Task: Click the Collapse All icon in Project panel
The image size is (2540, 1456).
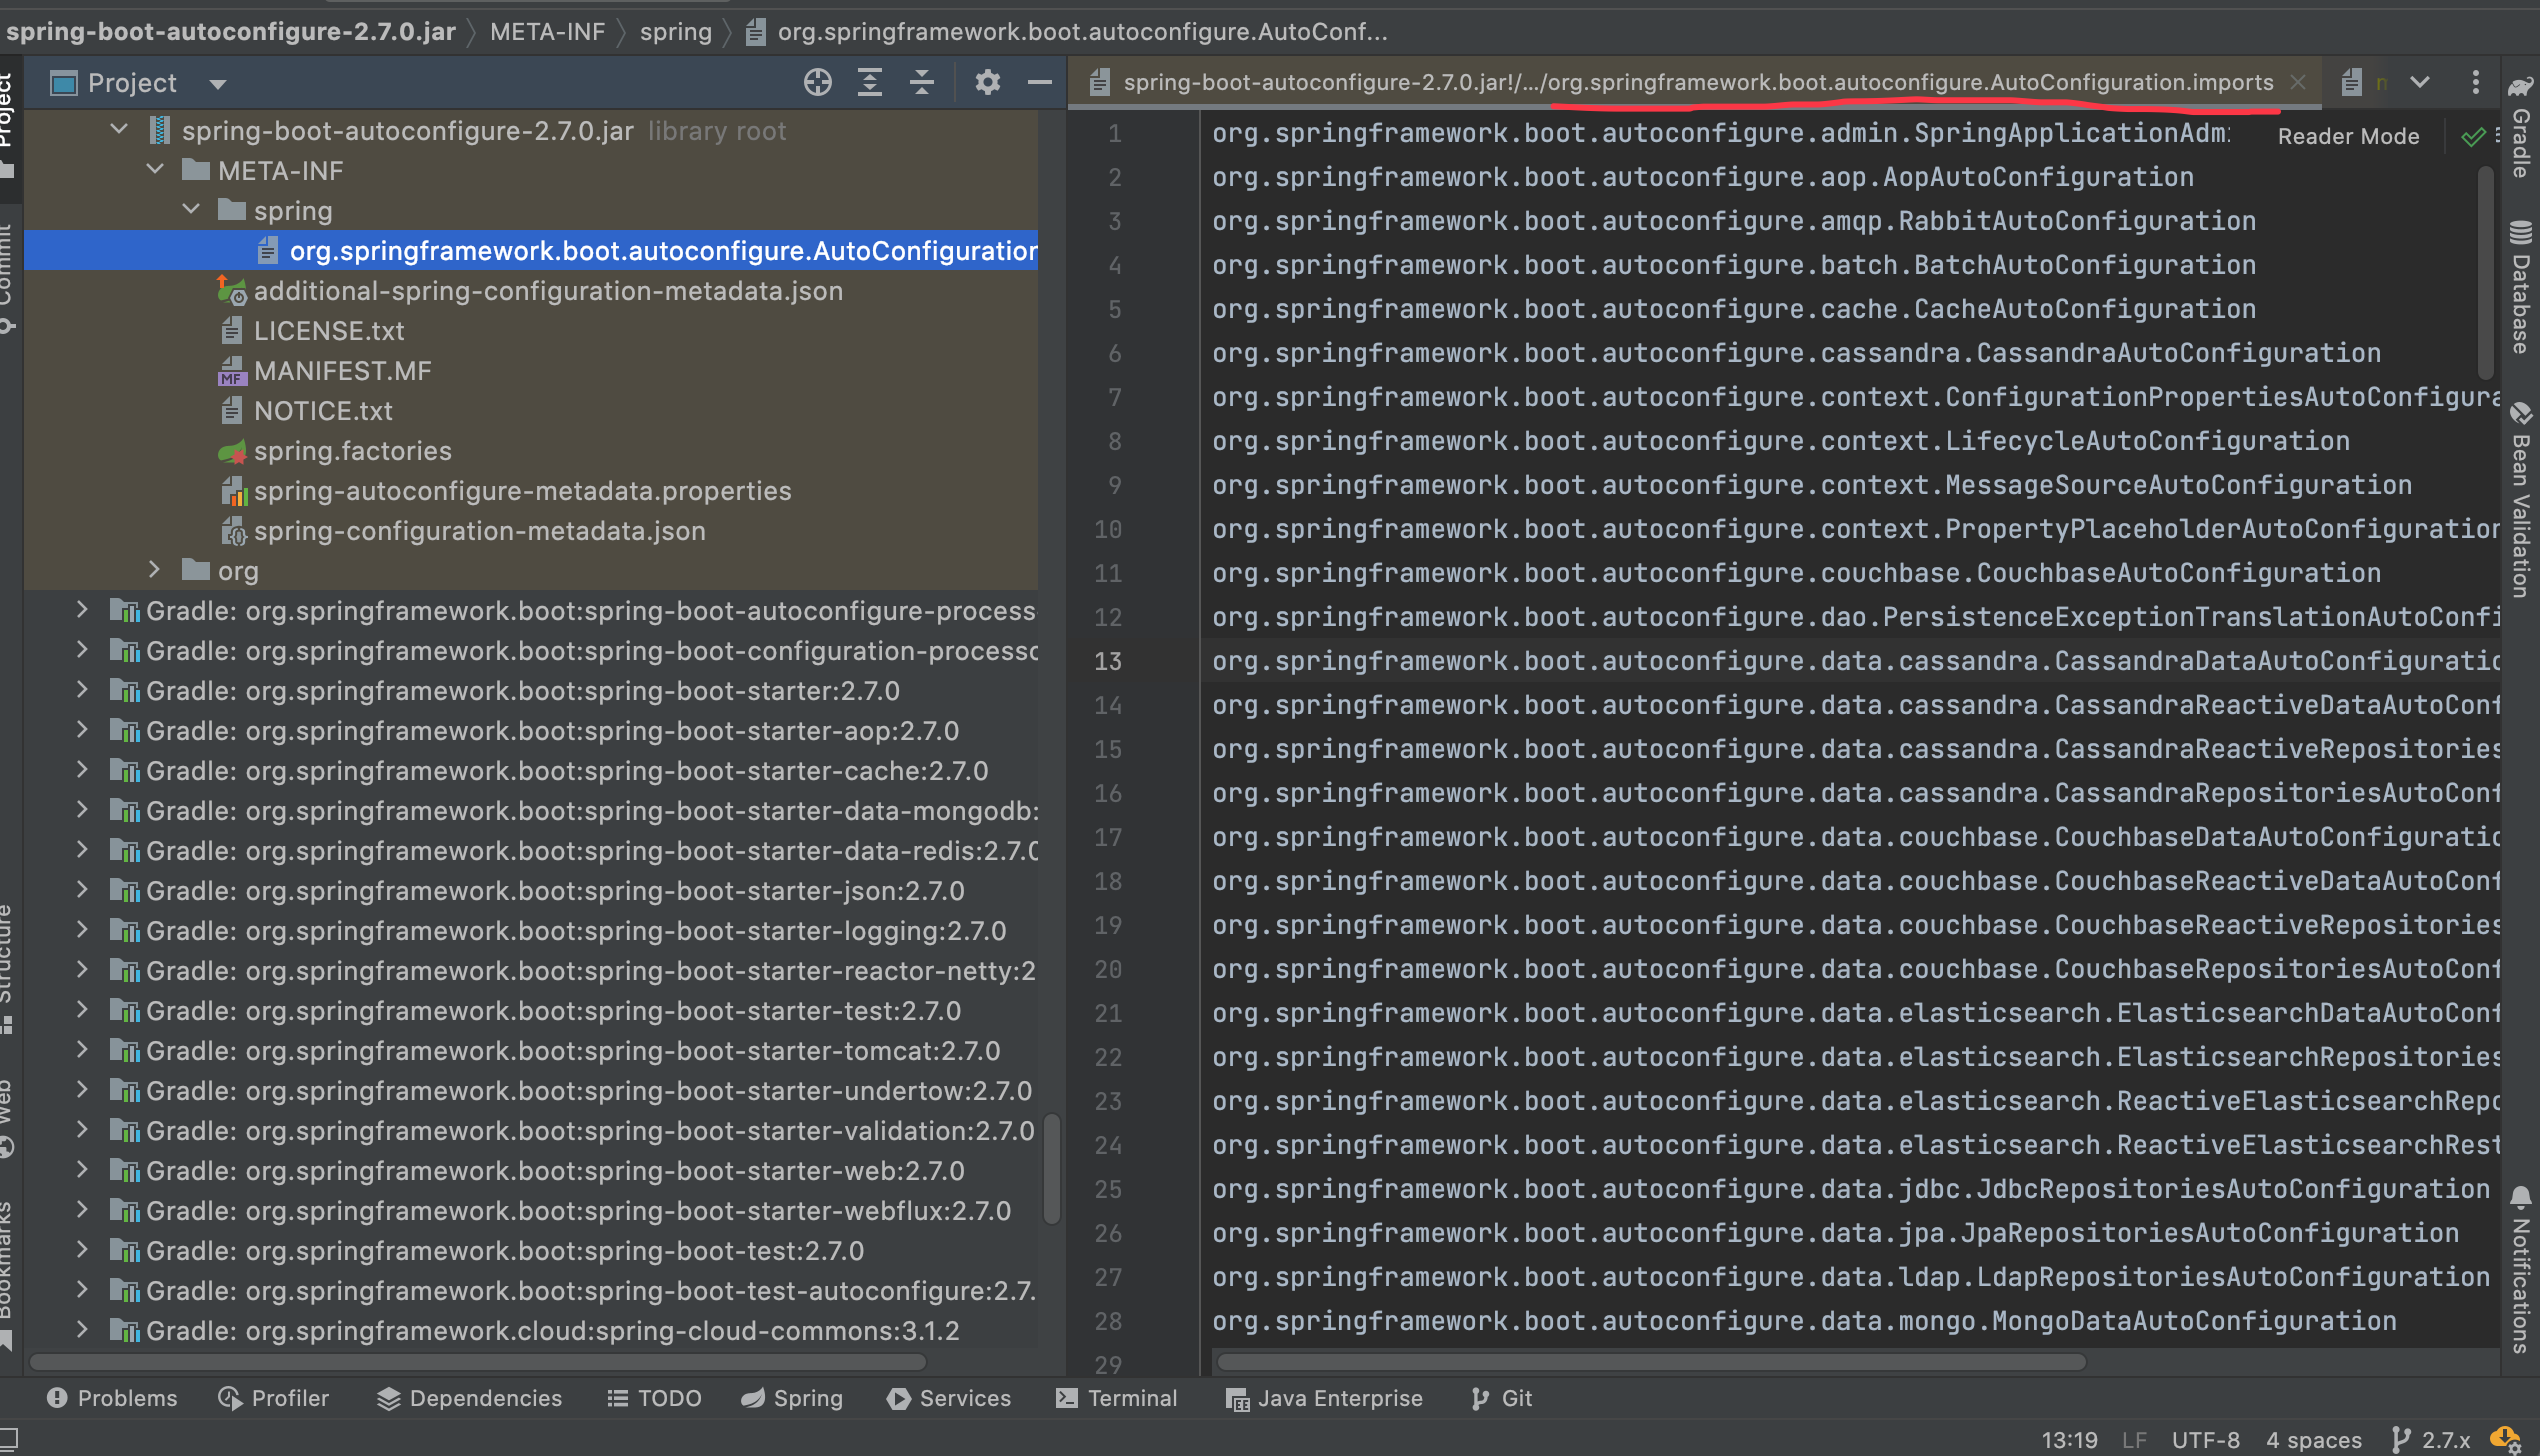Action: [922, 83]
